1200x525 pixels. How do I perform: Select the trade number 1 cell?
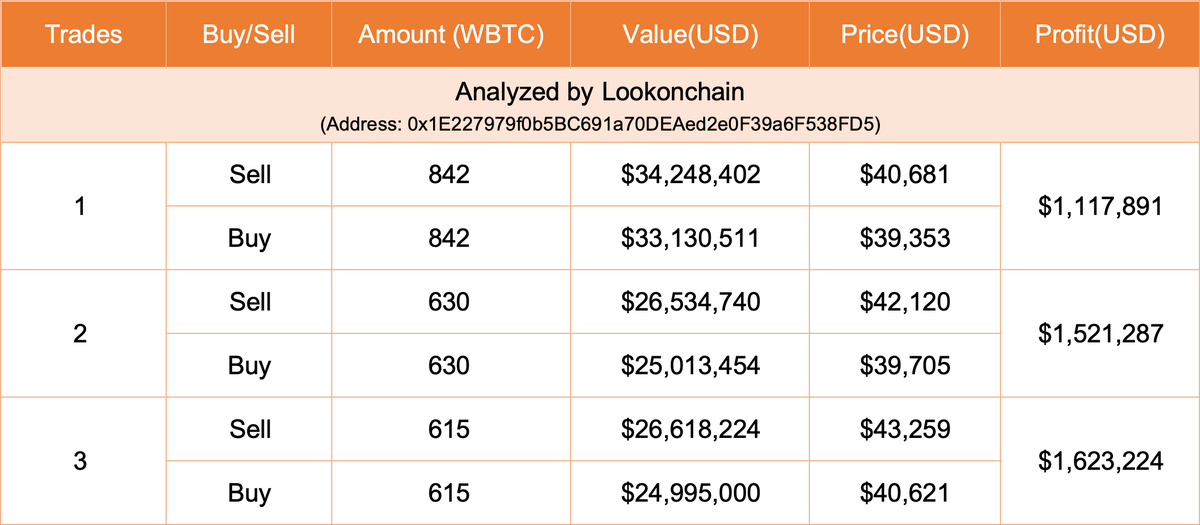(84, 207)
